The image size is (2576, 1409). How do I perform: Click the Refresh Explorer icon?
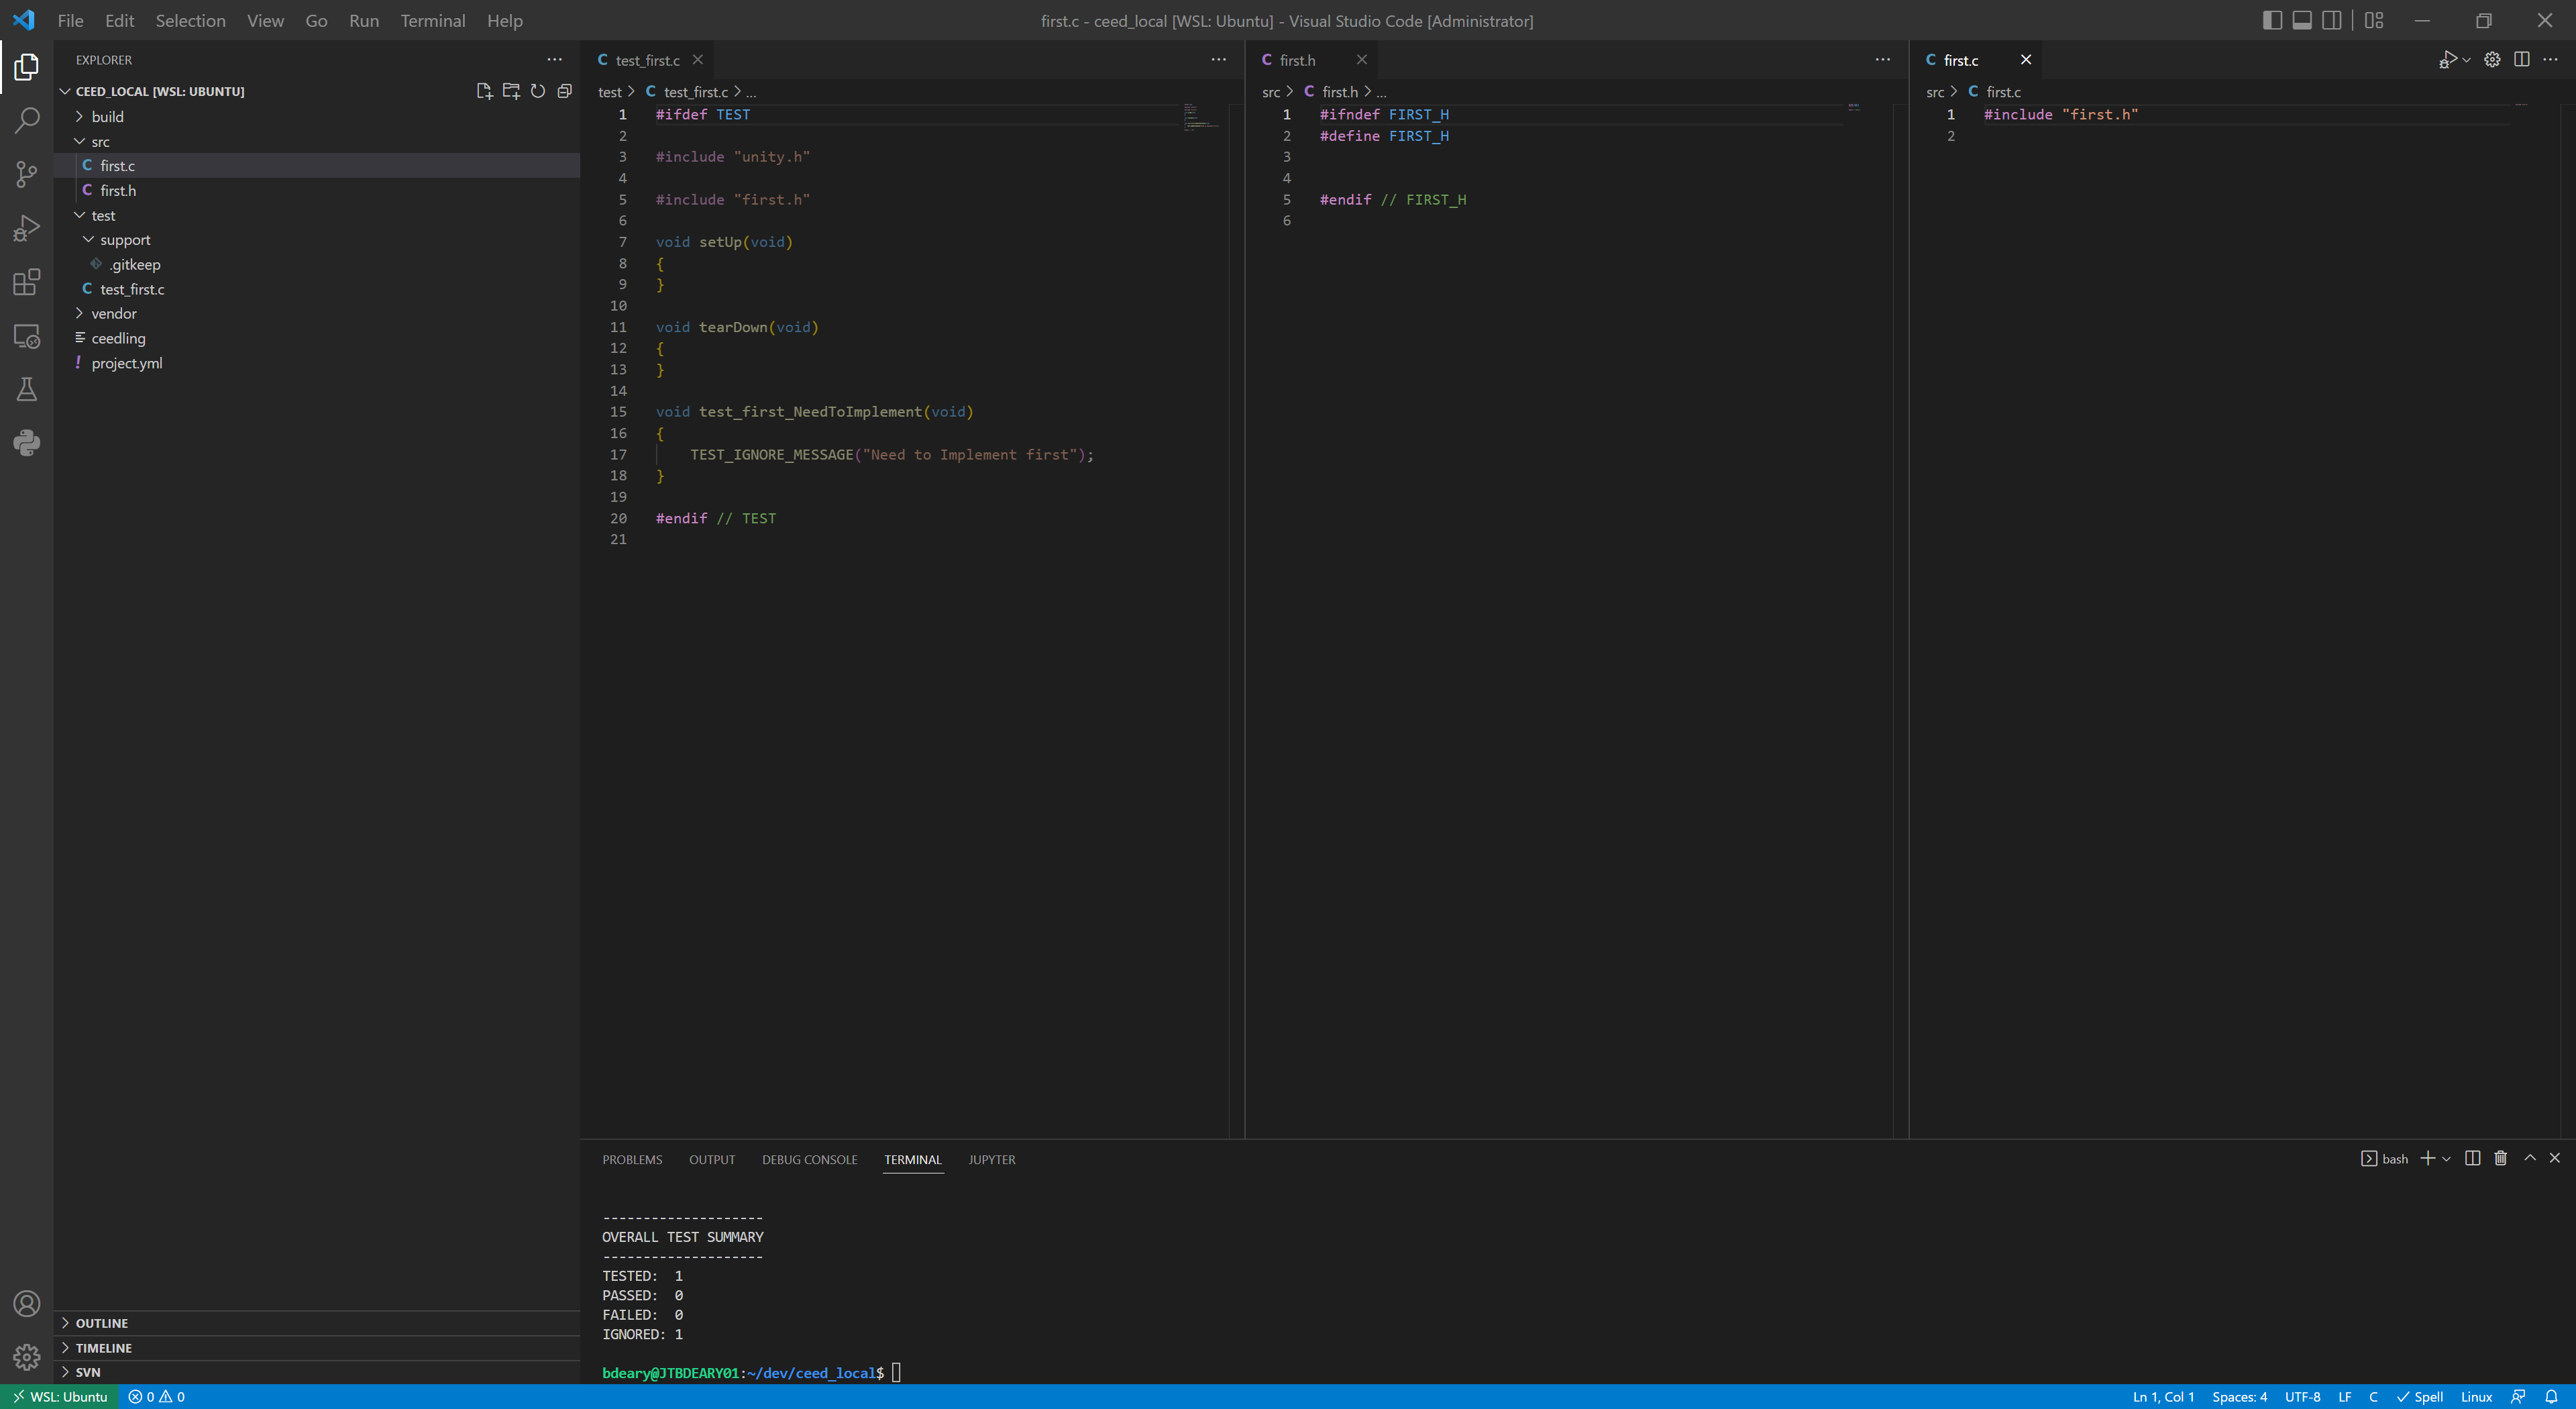(538, 91)
